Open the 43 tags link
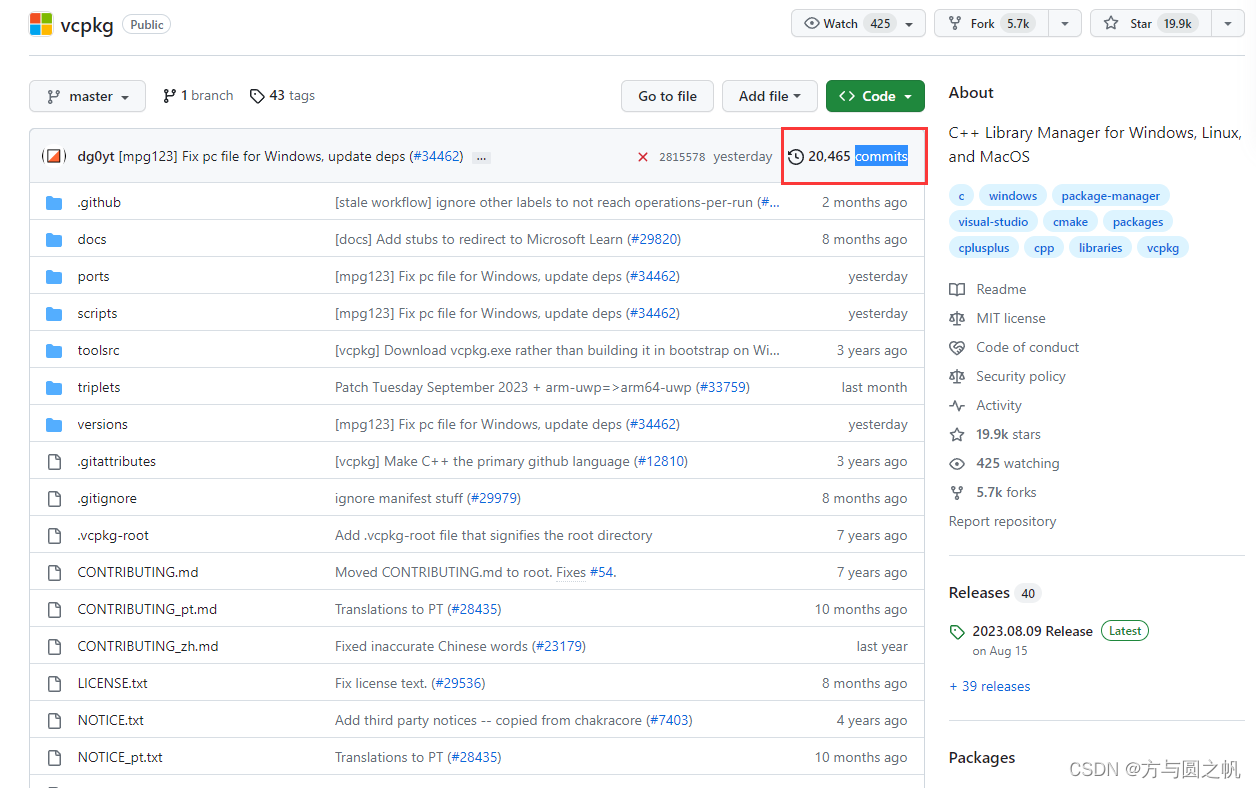 tap(282, 96)
